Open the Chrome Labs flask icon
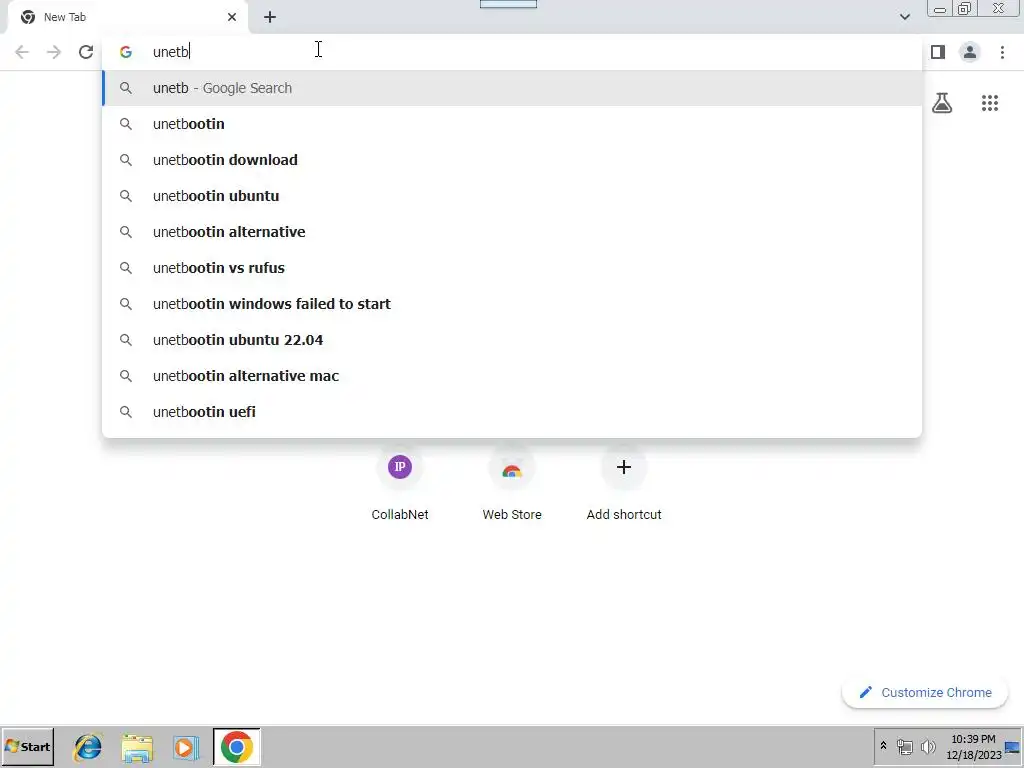 click(942, 103)
